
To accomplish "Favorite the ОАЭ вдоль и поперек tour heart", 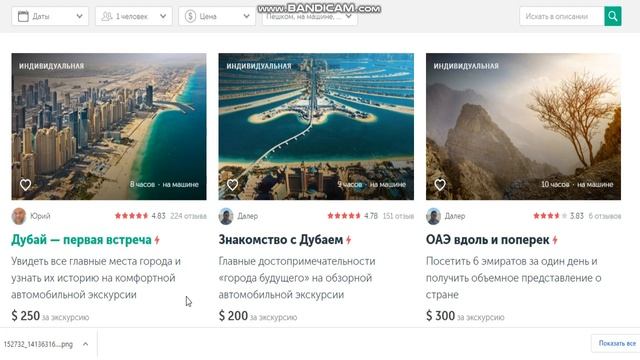I will coord(440,185).
